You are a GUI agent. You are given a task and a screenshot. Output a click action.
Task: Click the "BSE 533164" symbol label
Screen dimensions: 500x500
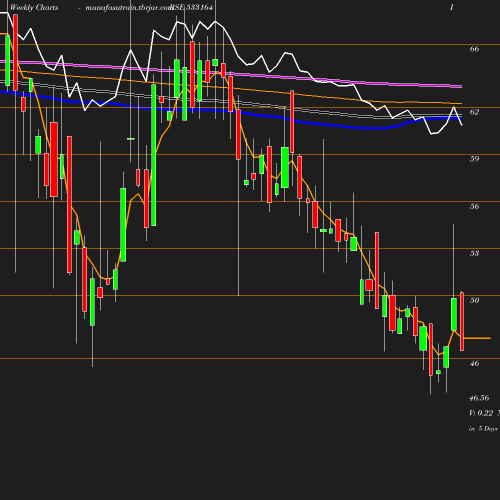191,7
